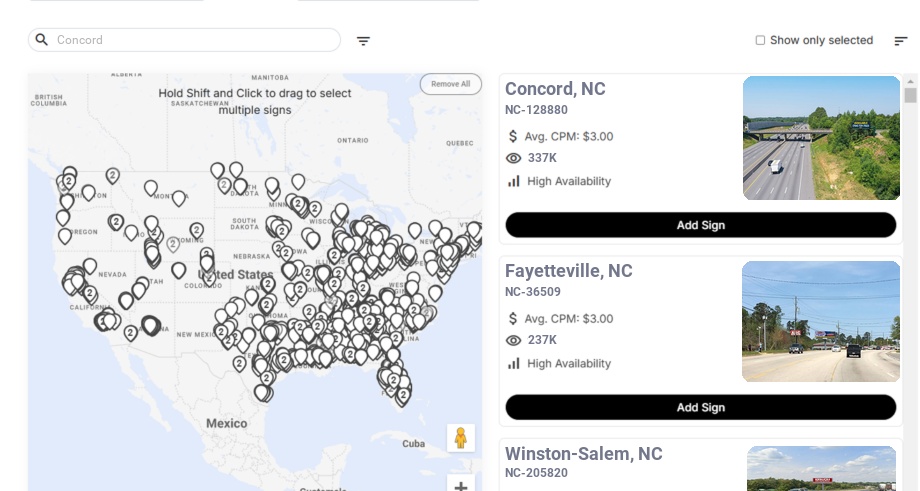The height and width of the screenshot is (491, 920).
Task: Click the search magnifier icon
Action: (42, 40)
